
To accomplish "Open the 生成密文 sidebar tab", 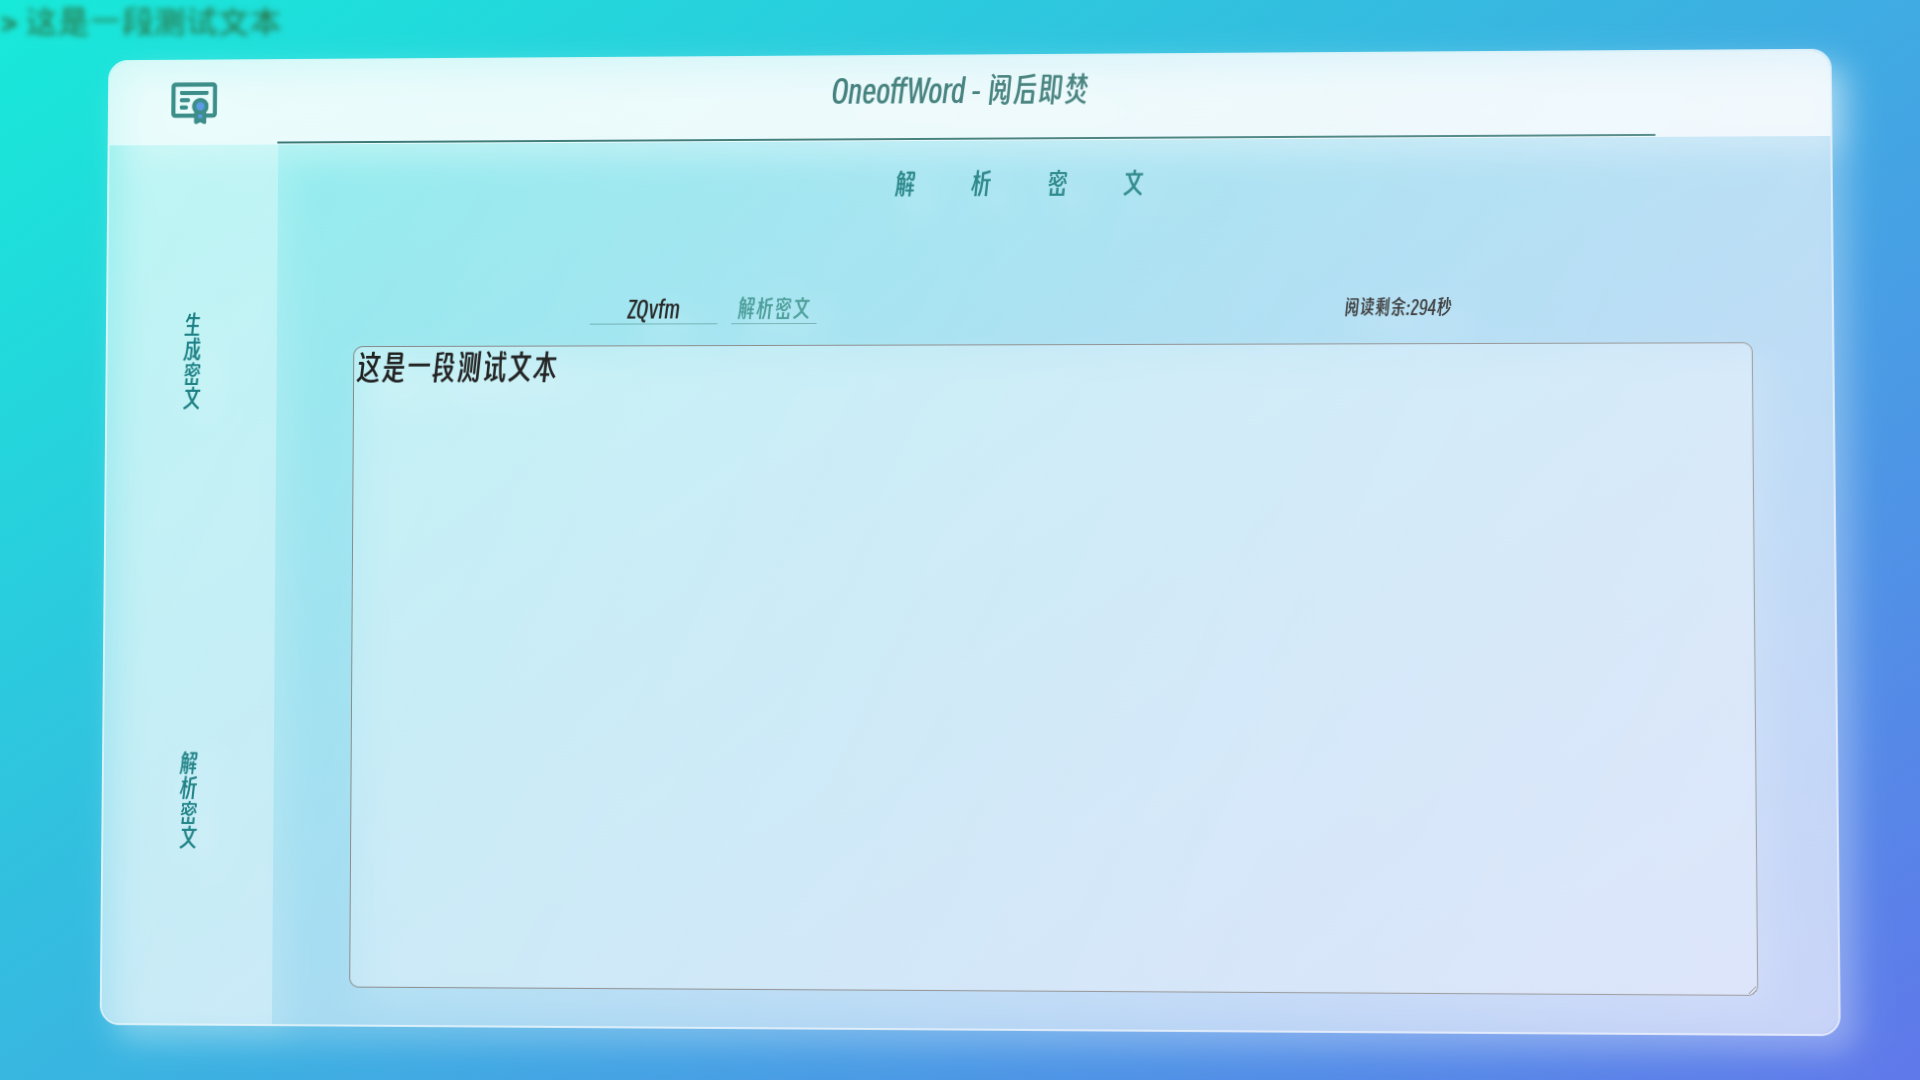I will click(x=192, y=361).
